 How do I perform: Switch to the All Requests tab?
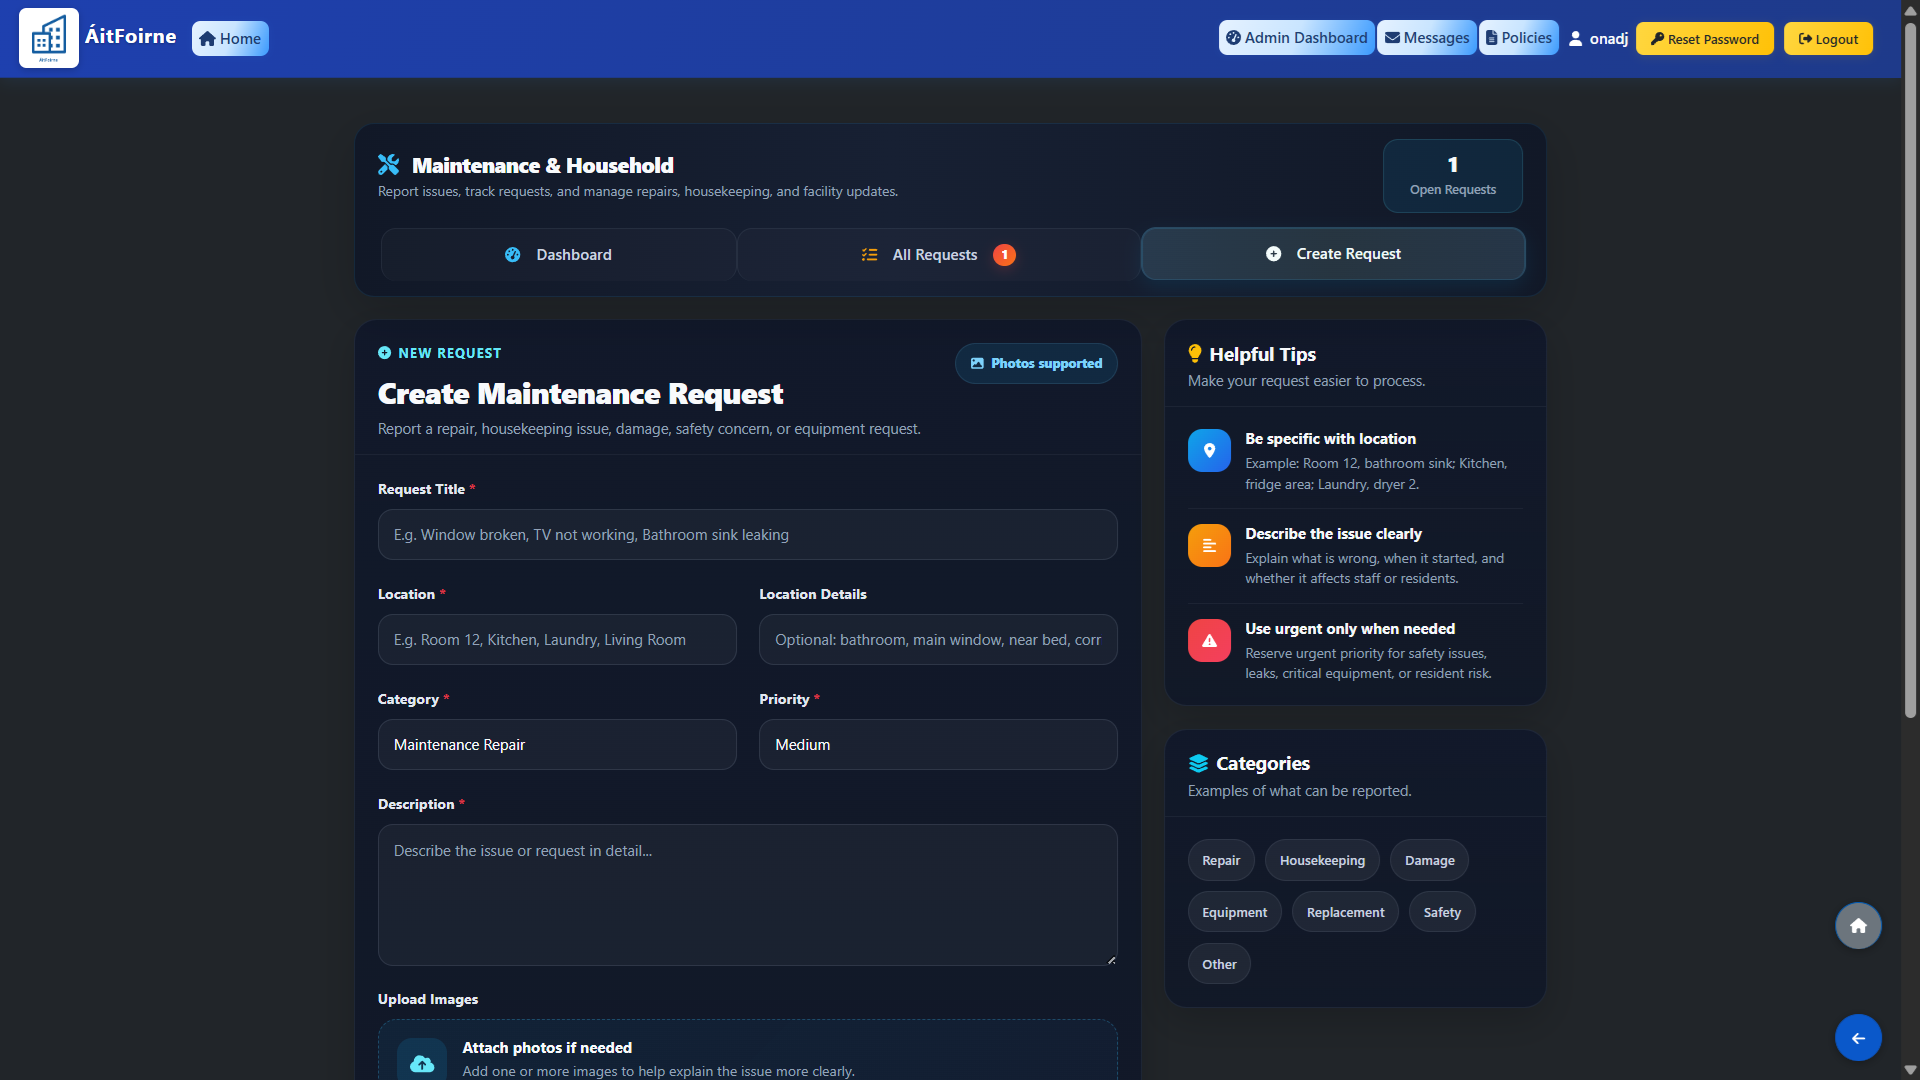point(938,255)
